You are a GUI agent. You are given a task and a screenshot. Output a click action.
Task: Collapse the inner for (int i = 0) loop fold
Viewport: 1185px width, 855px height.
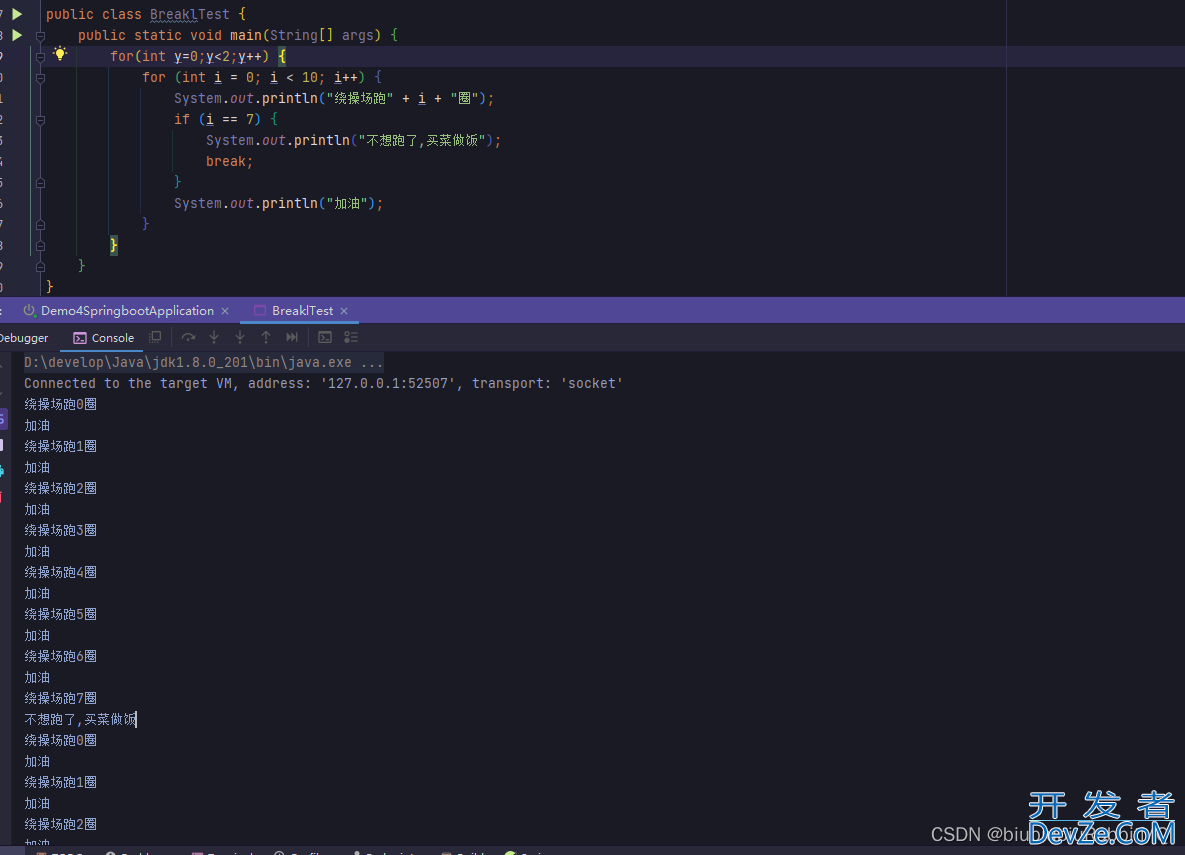pyautogui.click(x=41, y=78)
